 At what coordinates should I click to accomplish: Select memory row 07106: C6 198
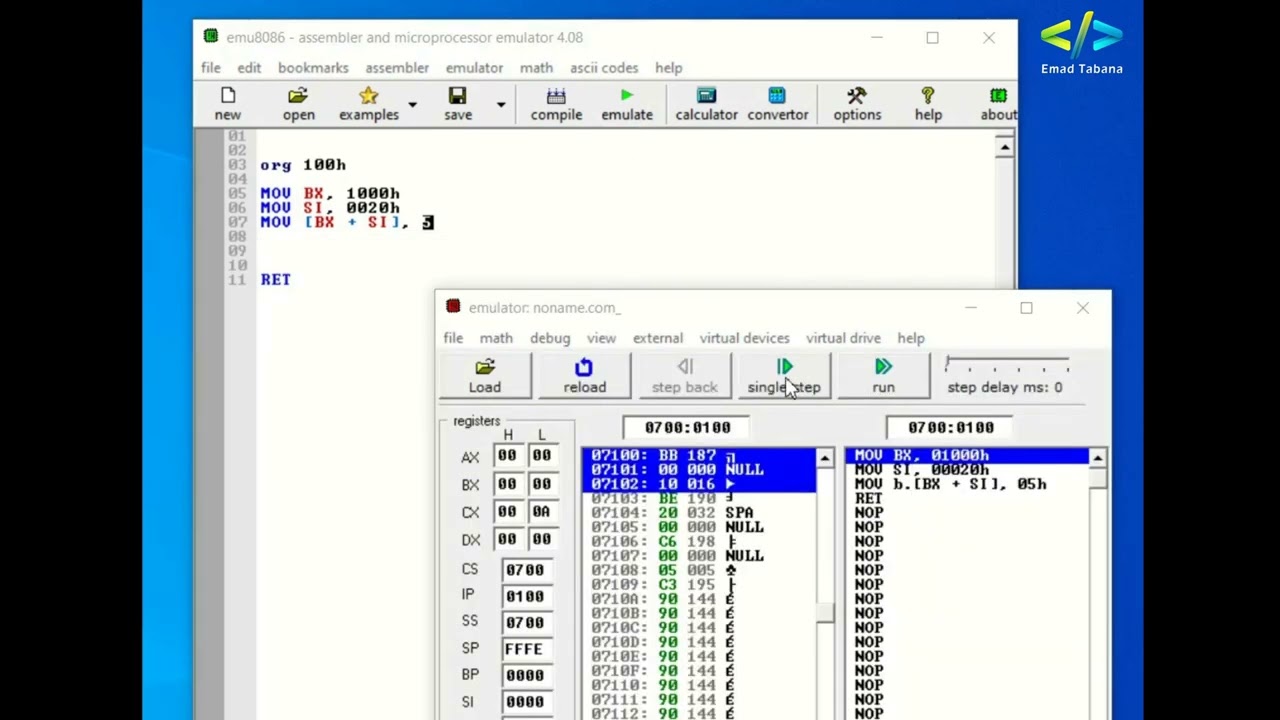[699, 541]
